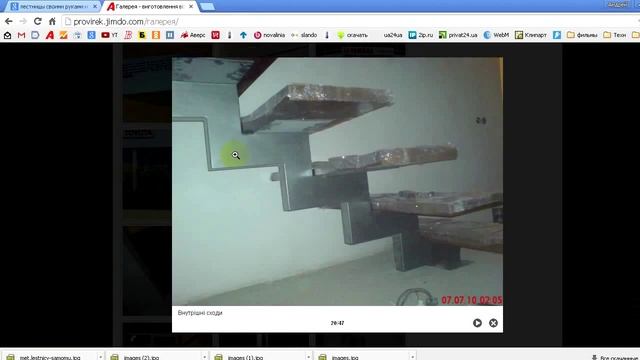
Task: Click the staircase photo in lightbox
Action: (x=337, y=181)
